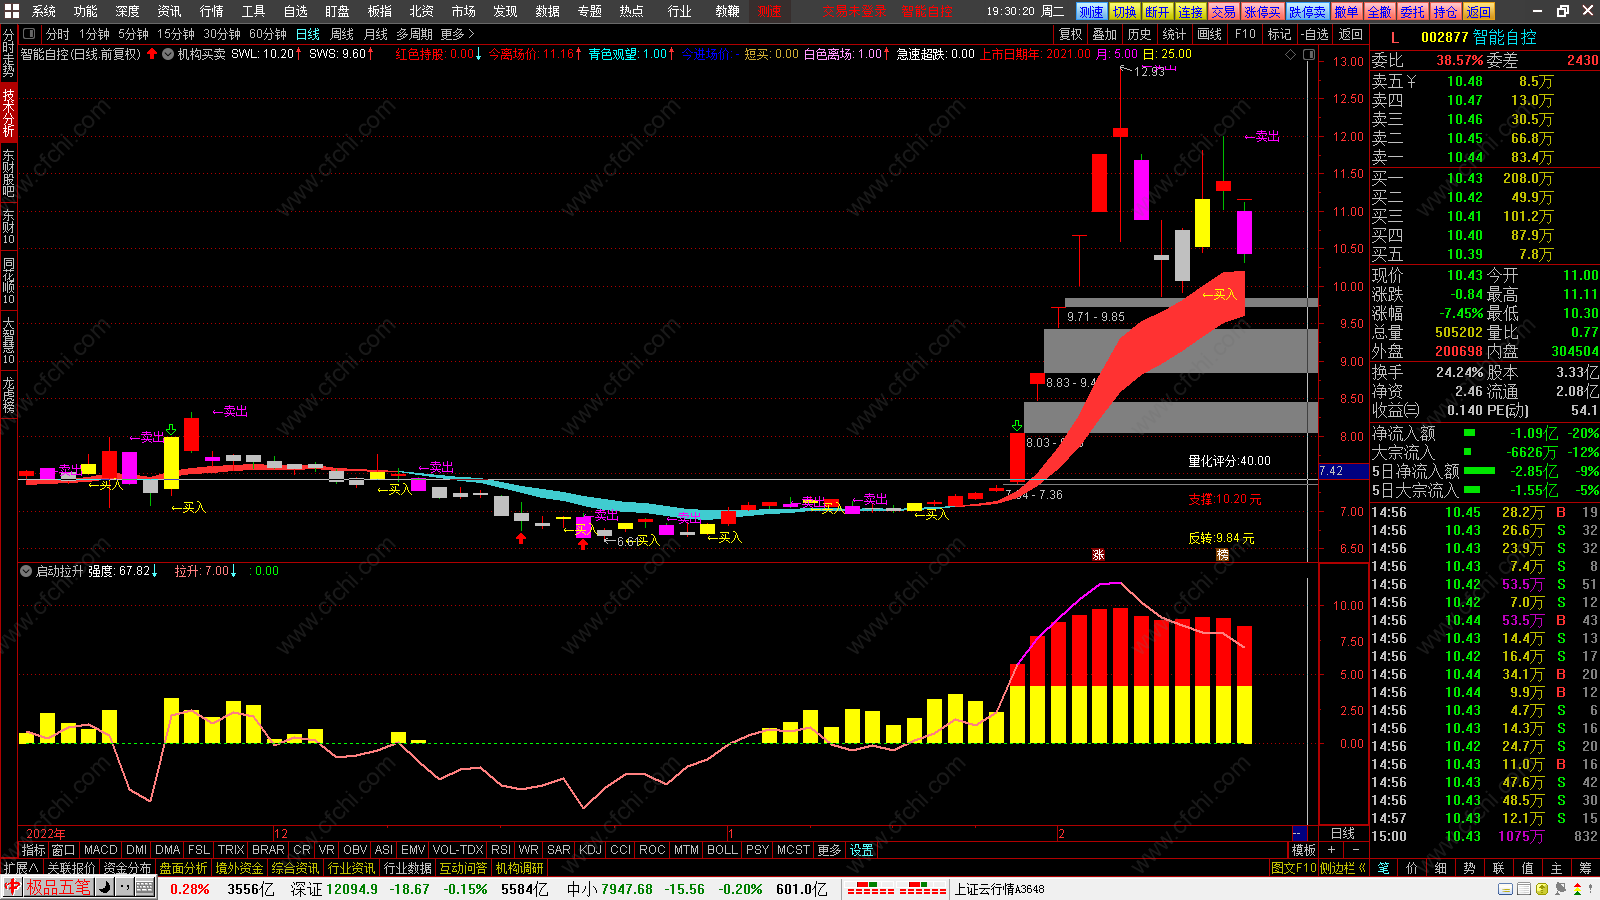Open the 日线 period selector at bottom right
Image resolution: width=1600 pixels, height=900 pixels.
(x=1343, y=833)
